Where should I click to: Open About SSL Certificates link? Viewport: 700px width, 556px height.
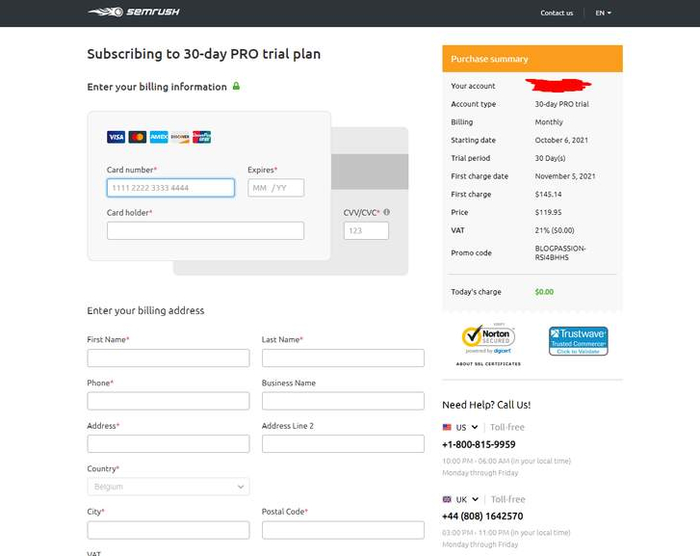point(488,364)
